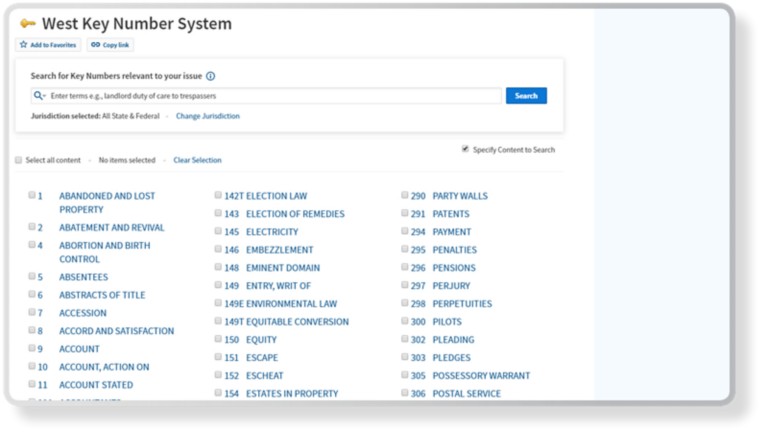
Task: Check the box for 11 Account Stated
Action: 32,384
